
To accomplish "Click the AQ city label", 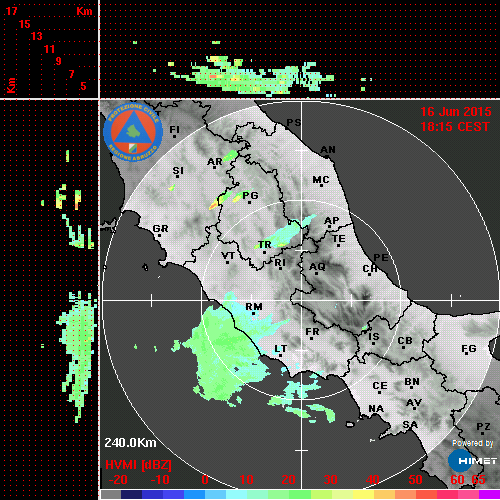I will point(317,267).
